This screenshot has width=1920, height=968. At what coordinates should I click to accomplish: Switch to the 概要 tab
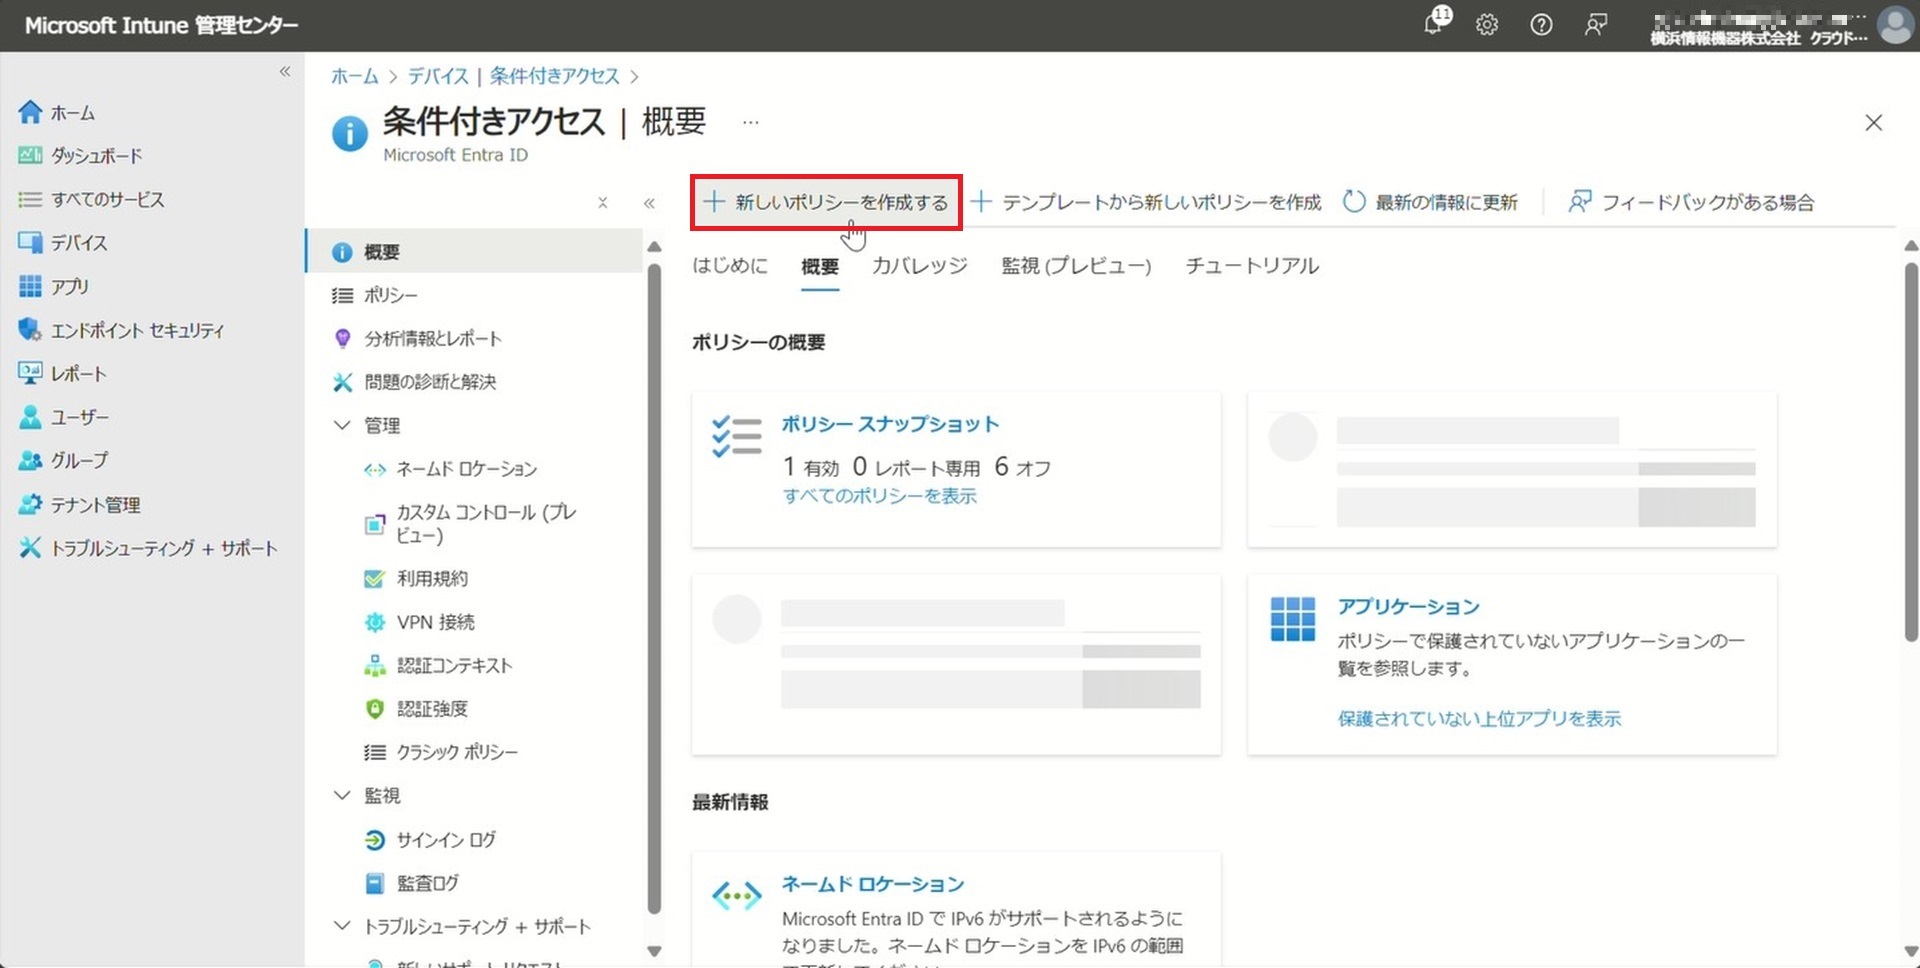click(820, 266)
